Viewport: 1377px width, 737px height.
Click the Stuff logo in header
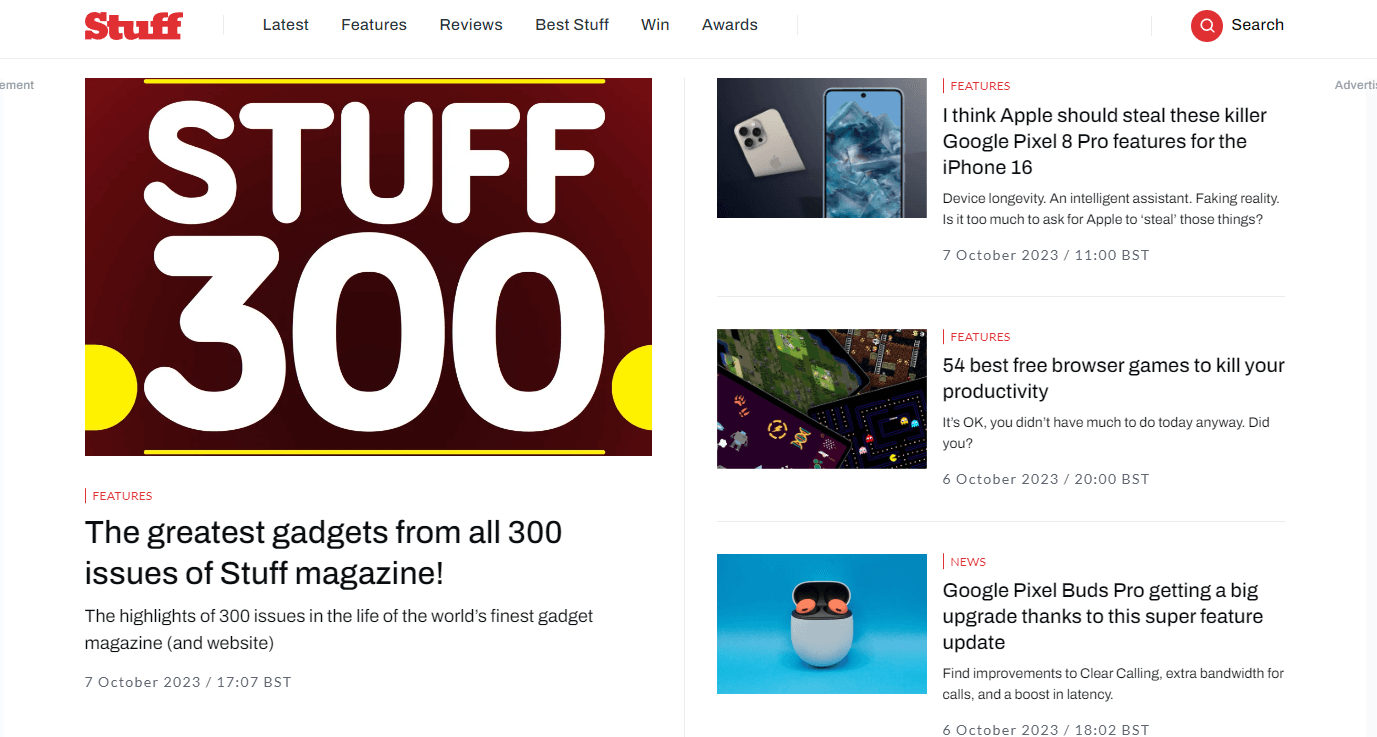pos(133,25)
